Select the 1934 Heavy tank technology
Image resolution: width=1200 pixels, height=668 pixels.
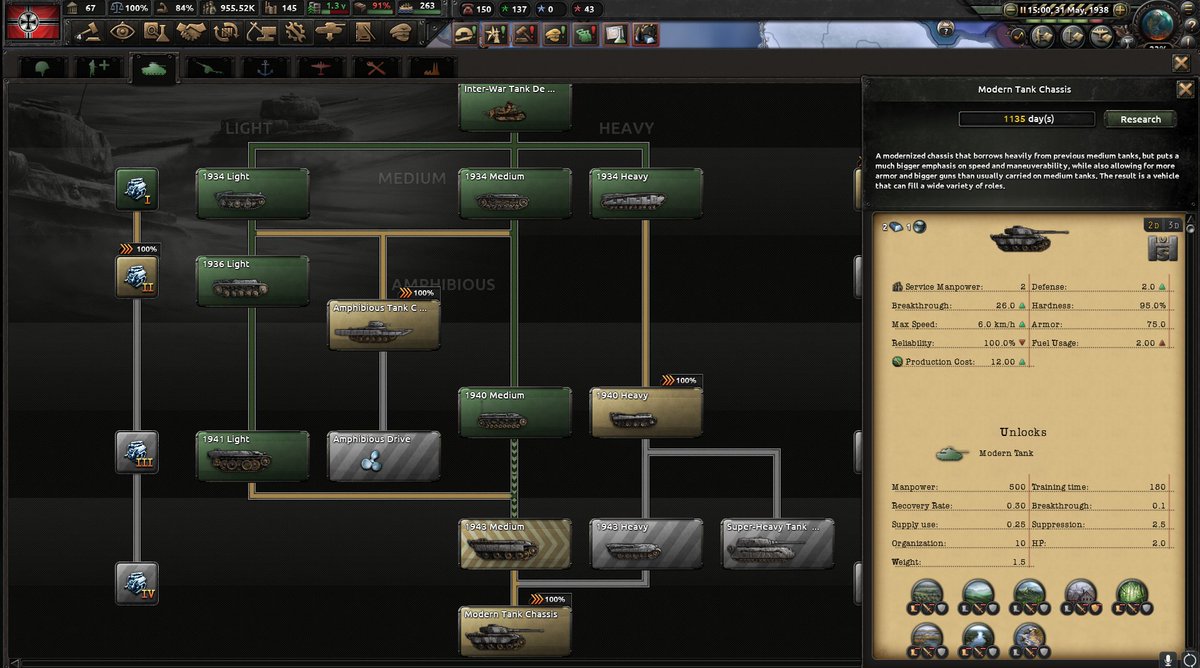pos(646,193)
